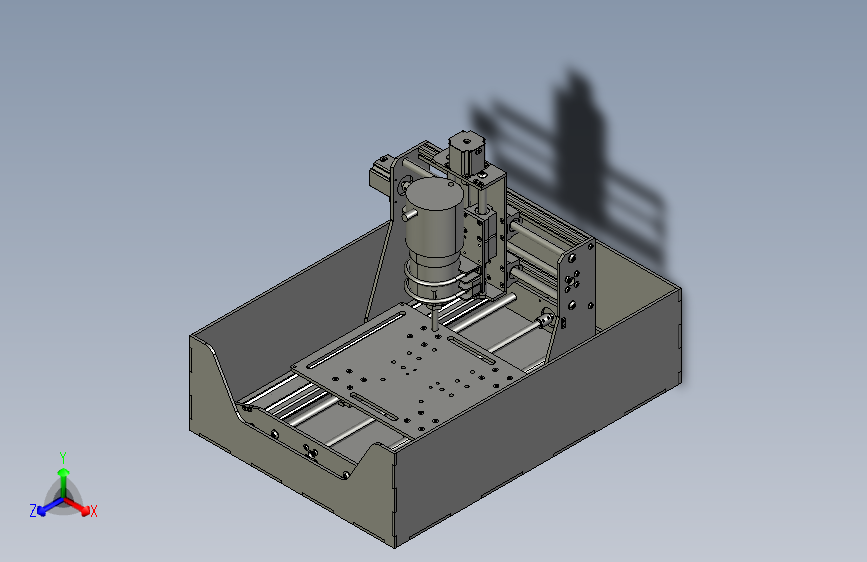Screen dimensions: 867x562
Task: Click the Y label on the axis triad
Action: [63, 458]
